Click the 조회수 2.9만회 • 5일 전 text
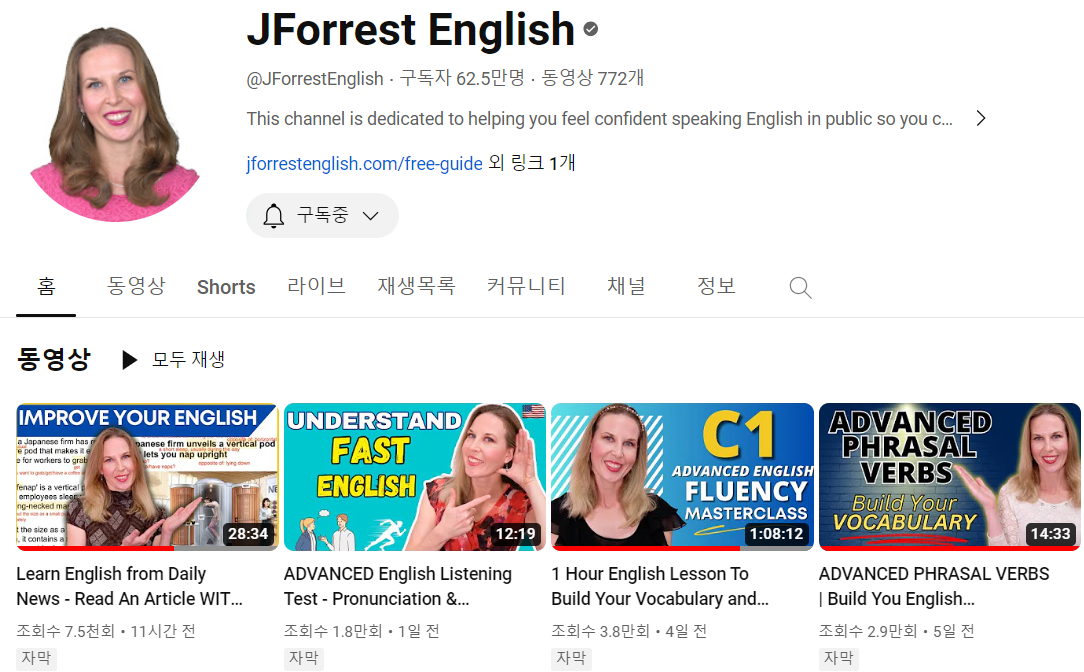The height and width of the screenshot is (672, 1084). pos(897,631)
